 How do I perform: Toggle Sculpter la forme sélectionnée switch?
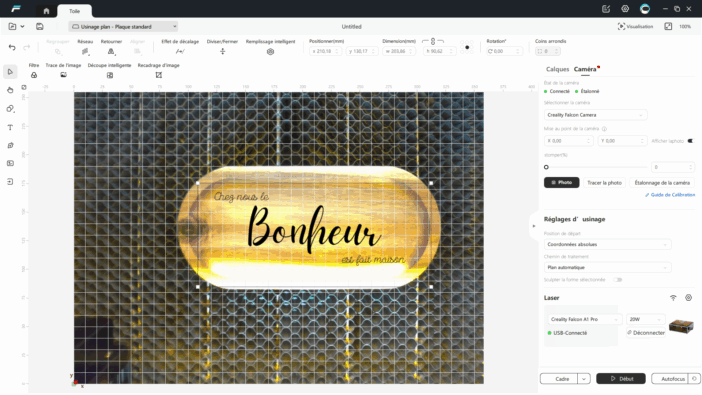coord(618,280)
